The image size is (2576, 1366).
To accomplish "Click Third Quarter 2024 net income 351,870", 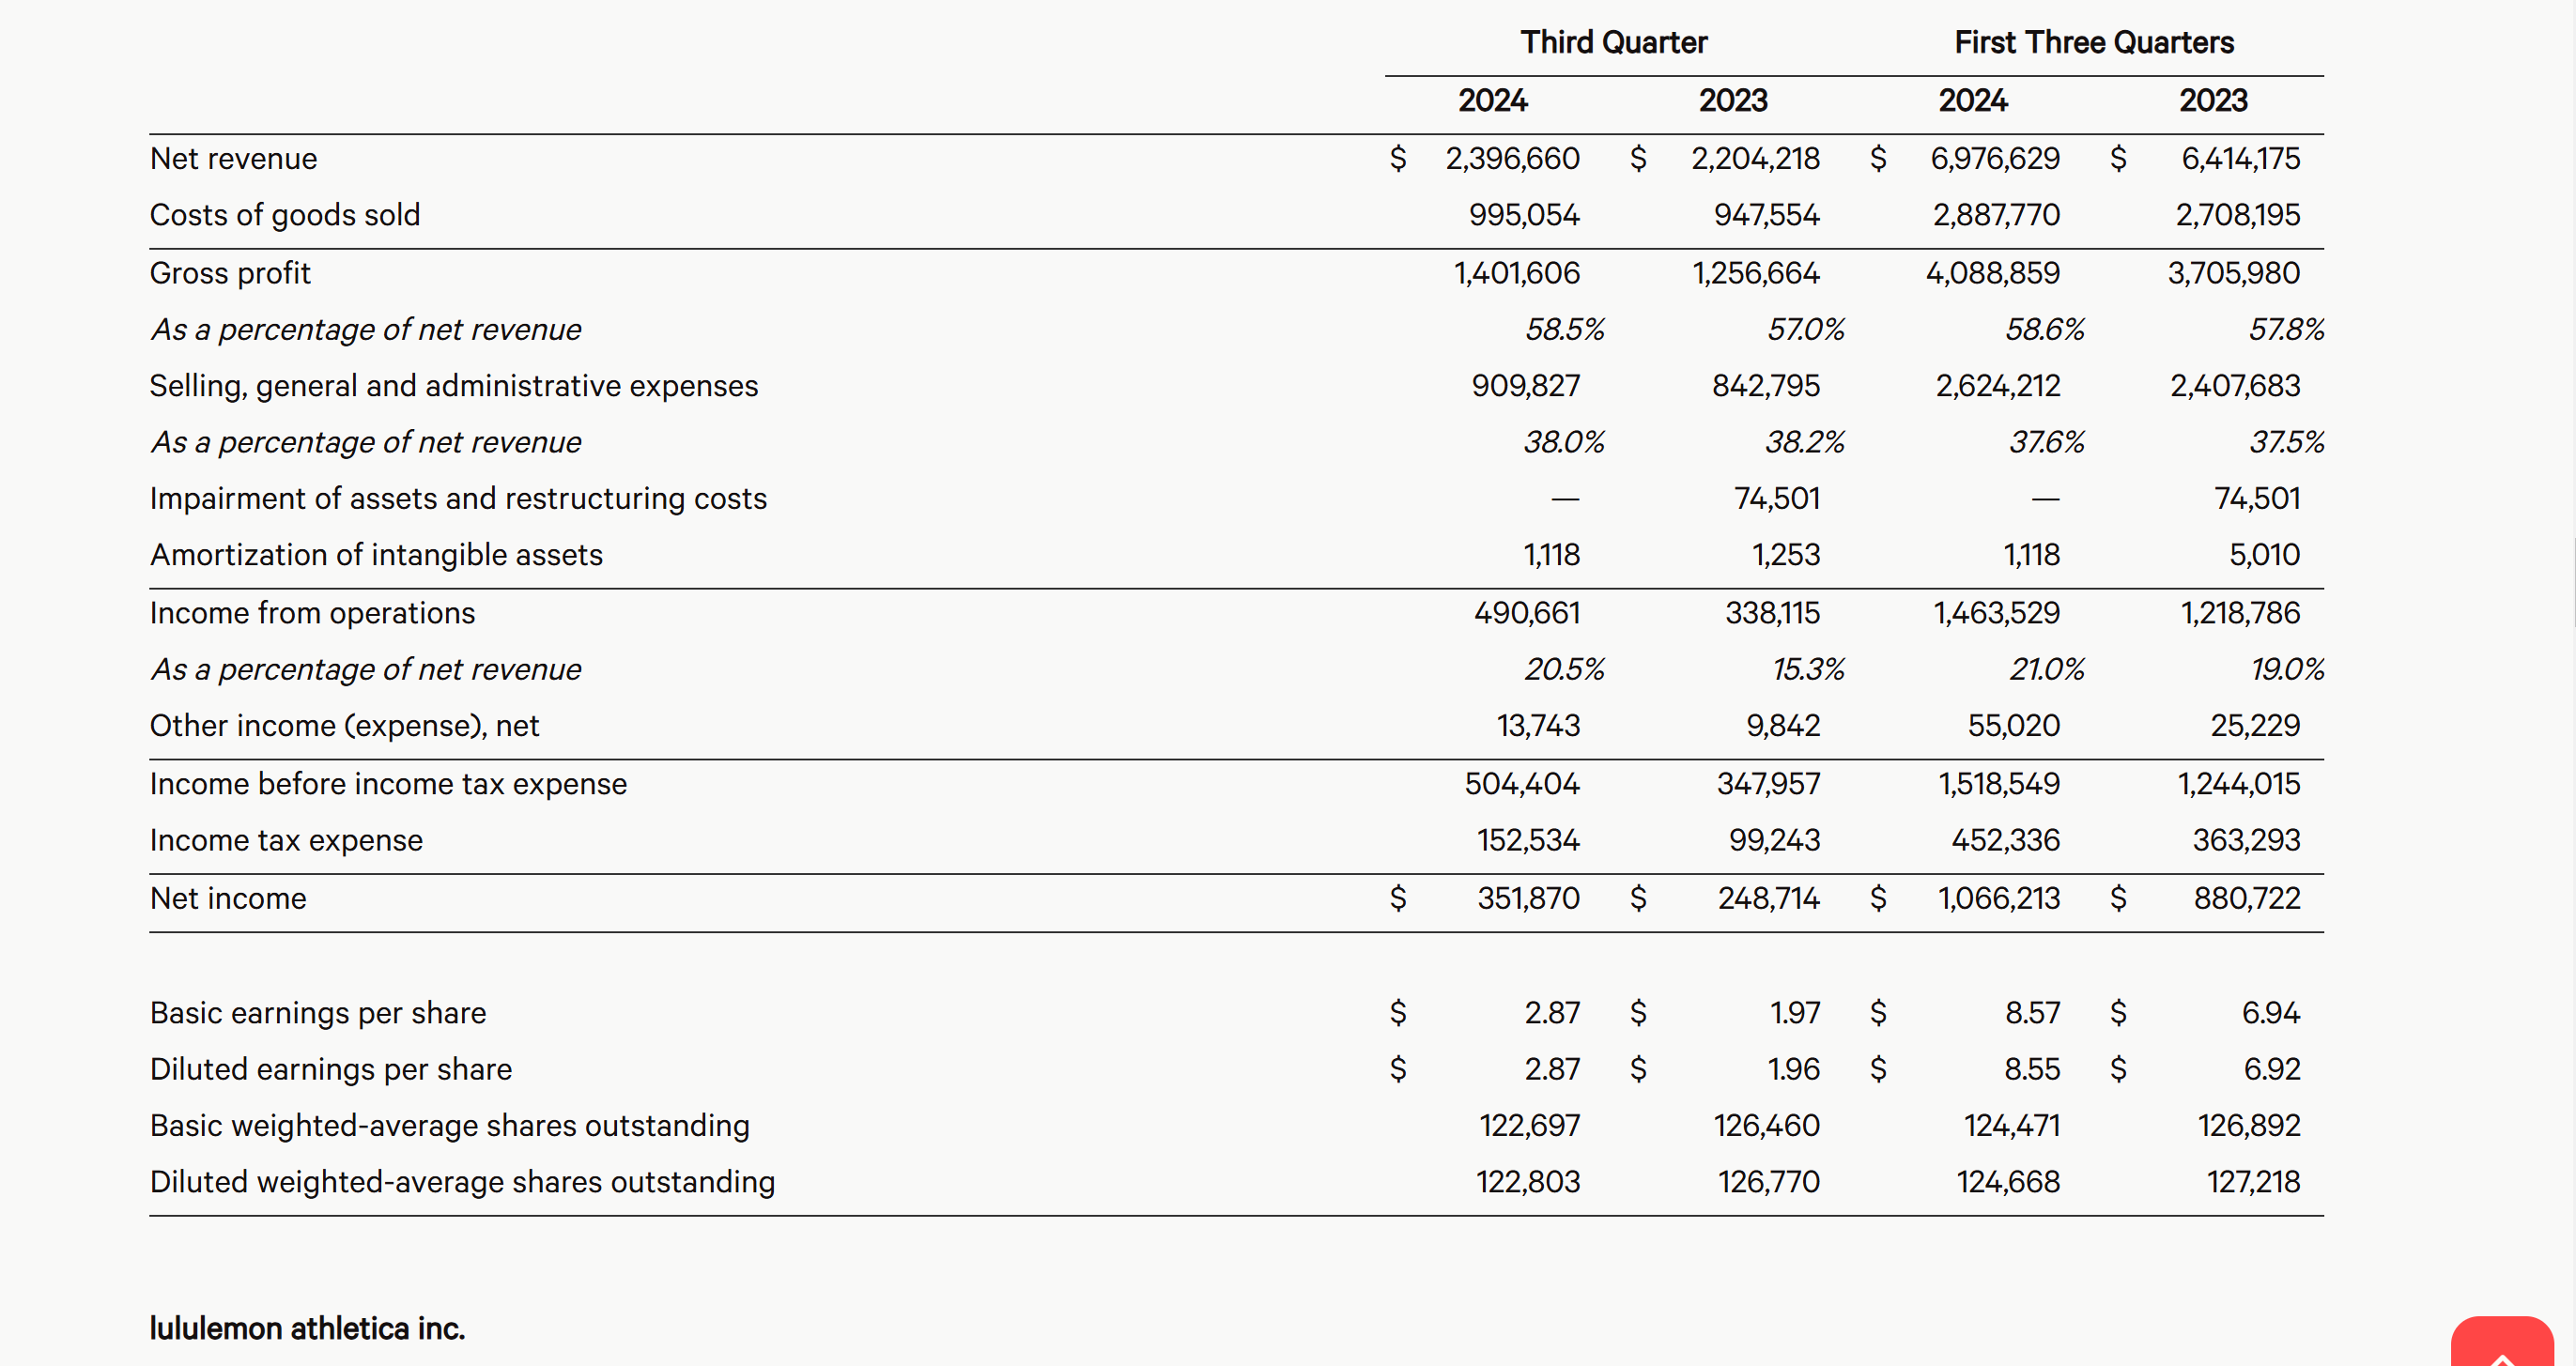I will 1528,898.
